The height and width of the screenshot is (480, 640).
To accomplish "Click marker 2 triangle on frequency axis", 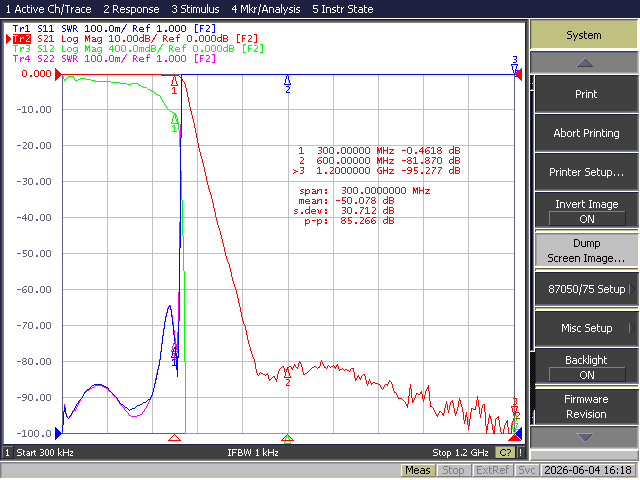I will coord(288,439).
